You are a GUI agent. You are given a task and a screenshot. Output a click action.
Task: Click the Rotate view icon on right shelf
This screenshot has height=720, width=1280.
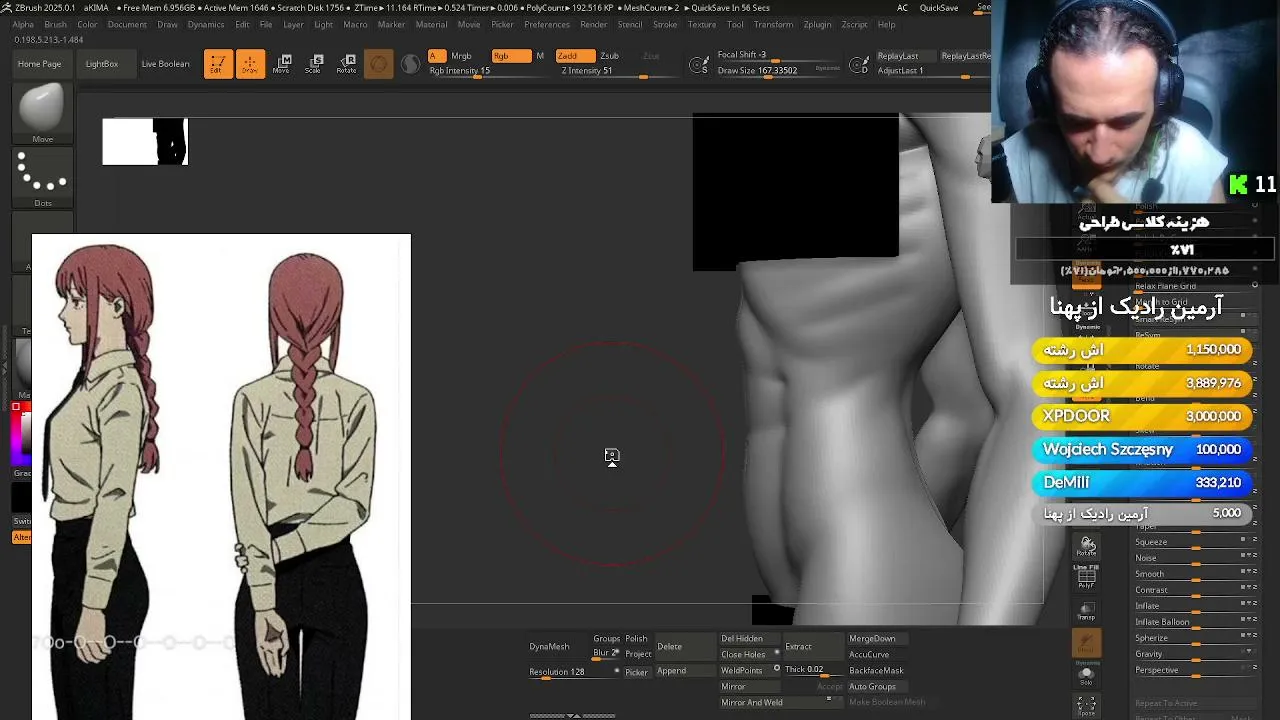click(1087, 546)
